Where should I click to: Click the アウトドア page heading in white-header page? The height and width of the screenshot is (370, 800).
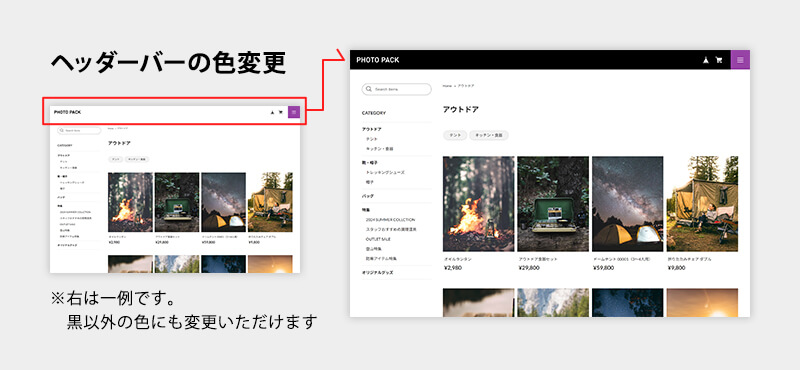pos(119,143)
